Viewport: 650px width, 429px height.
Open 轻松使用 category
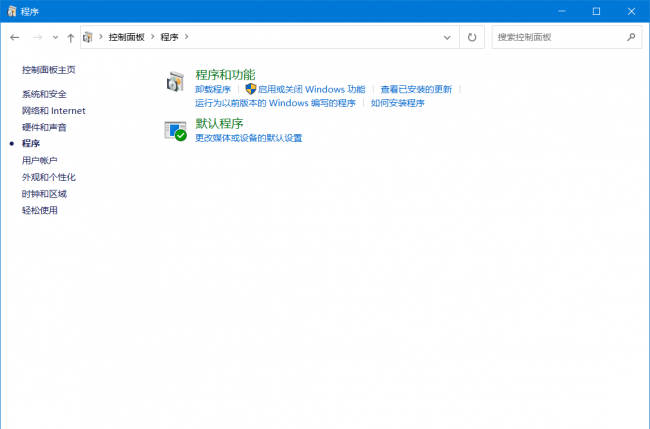click(x=40, y=210)
